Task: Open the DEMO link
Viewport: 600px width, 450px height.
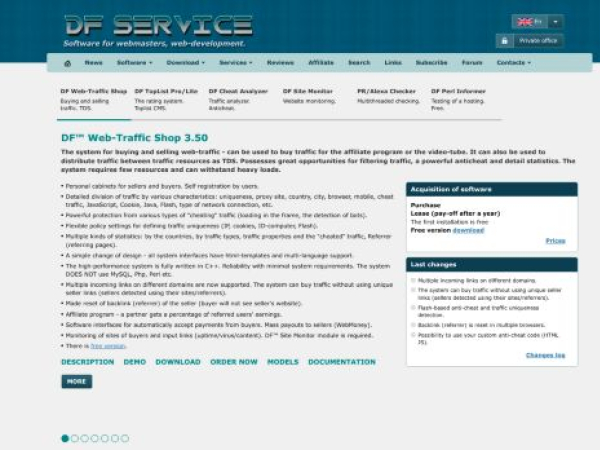Action: 135,362
